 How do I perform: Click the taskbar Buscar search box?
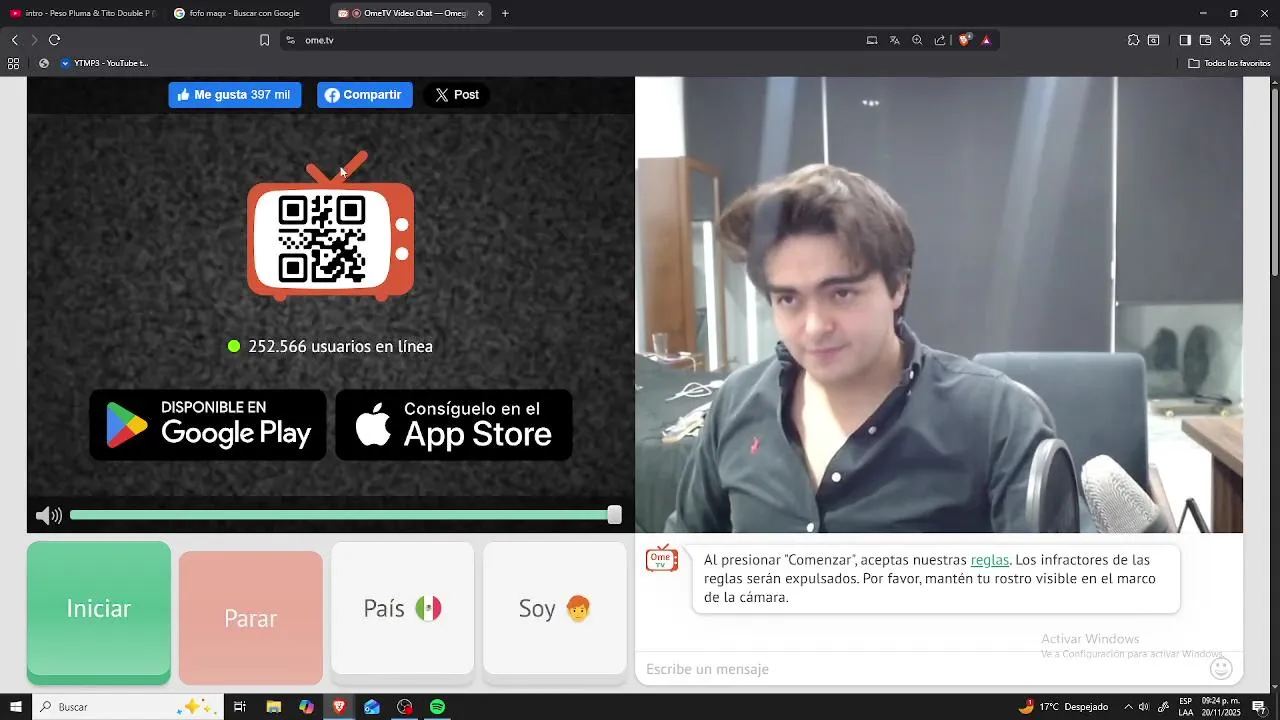tap(127, 707)
